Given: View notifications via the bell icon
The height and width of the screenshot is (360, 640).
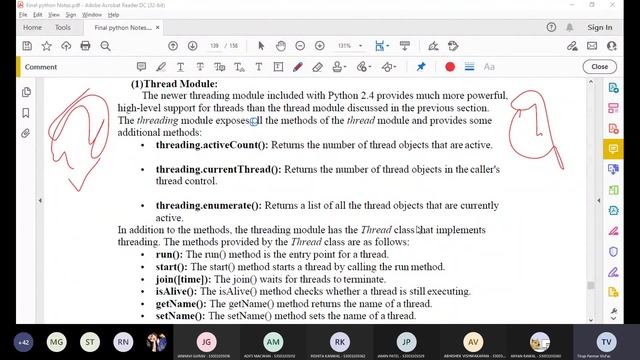Looking at the screenshot, I should point(569,27).
